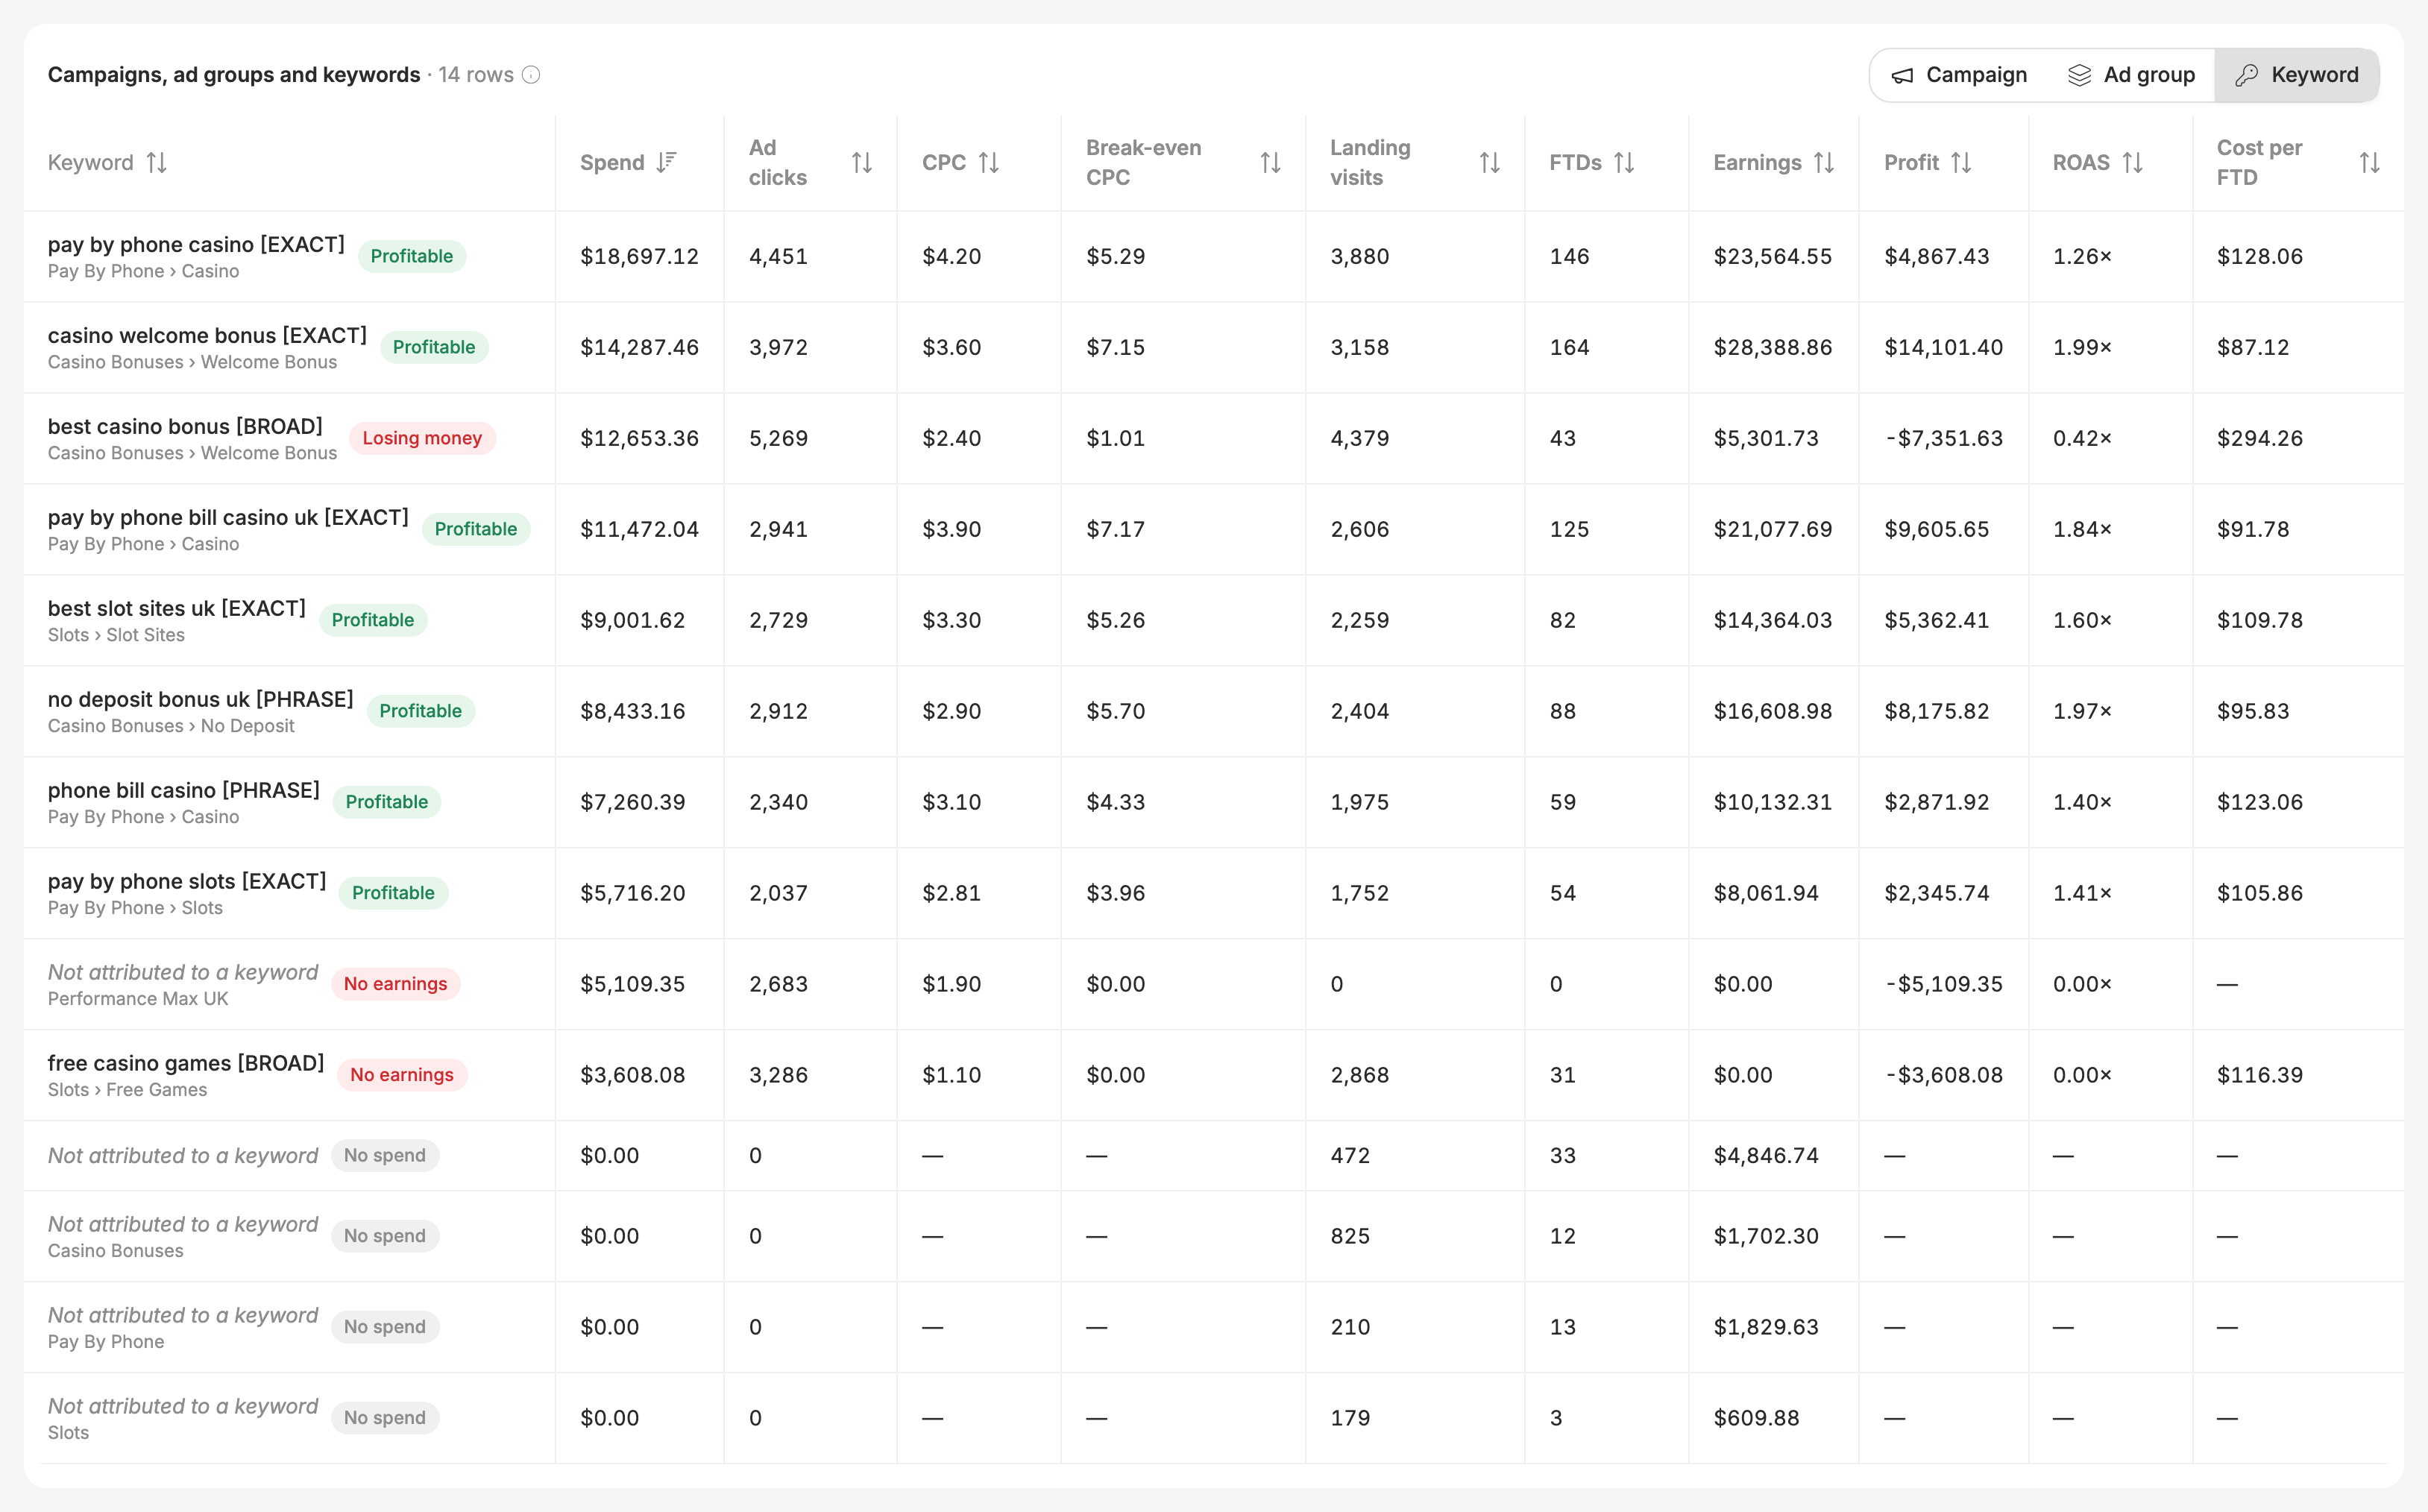Click profit value -$7,351.63
The width and height of the screenshot is (2428, 1512).
1943,439
